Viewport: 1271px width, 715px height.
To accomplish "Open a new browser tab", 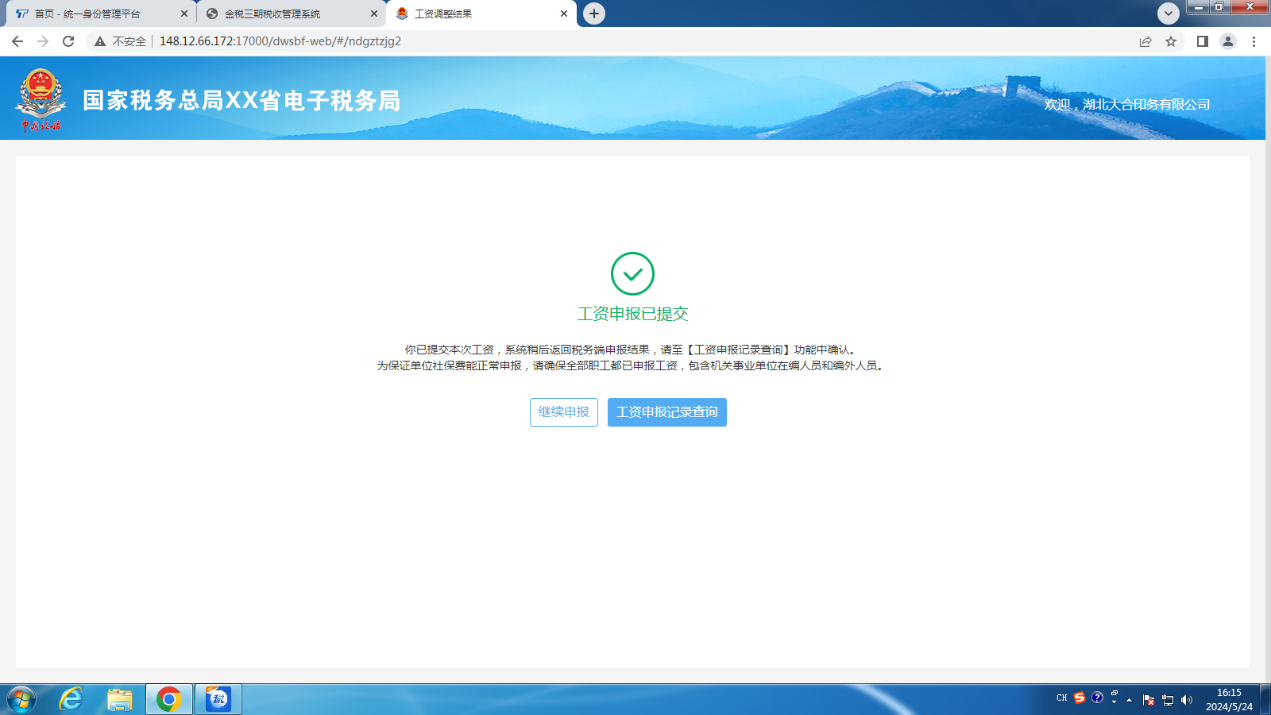I will click(594, 14).
